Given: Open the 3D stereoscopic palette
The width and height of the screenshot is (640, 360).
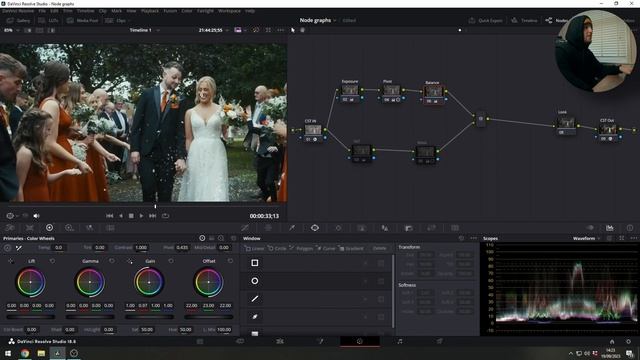Looking at the screenshot, I should [x=455, y=228].
